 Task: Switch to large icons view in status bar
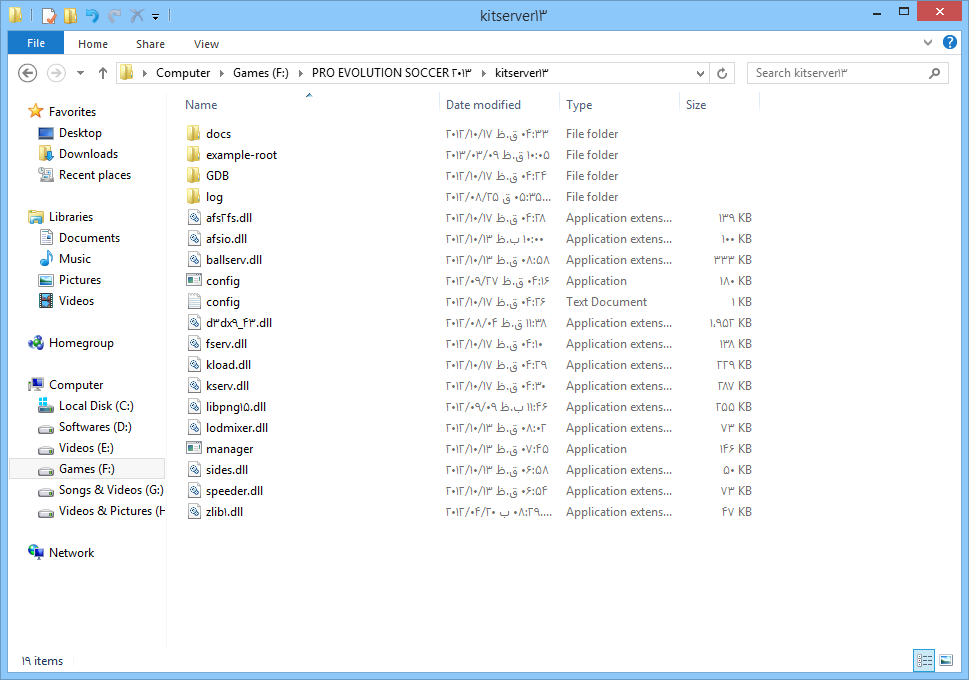pyautogui.click(x=945, y=661)
